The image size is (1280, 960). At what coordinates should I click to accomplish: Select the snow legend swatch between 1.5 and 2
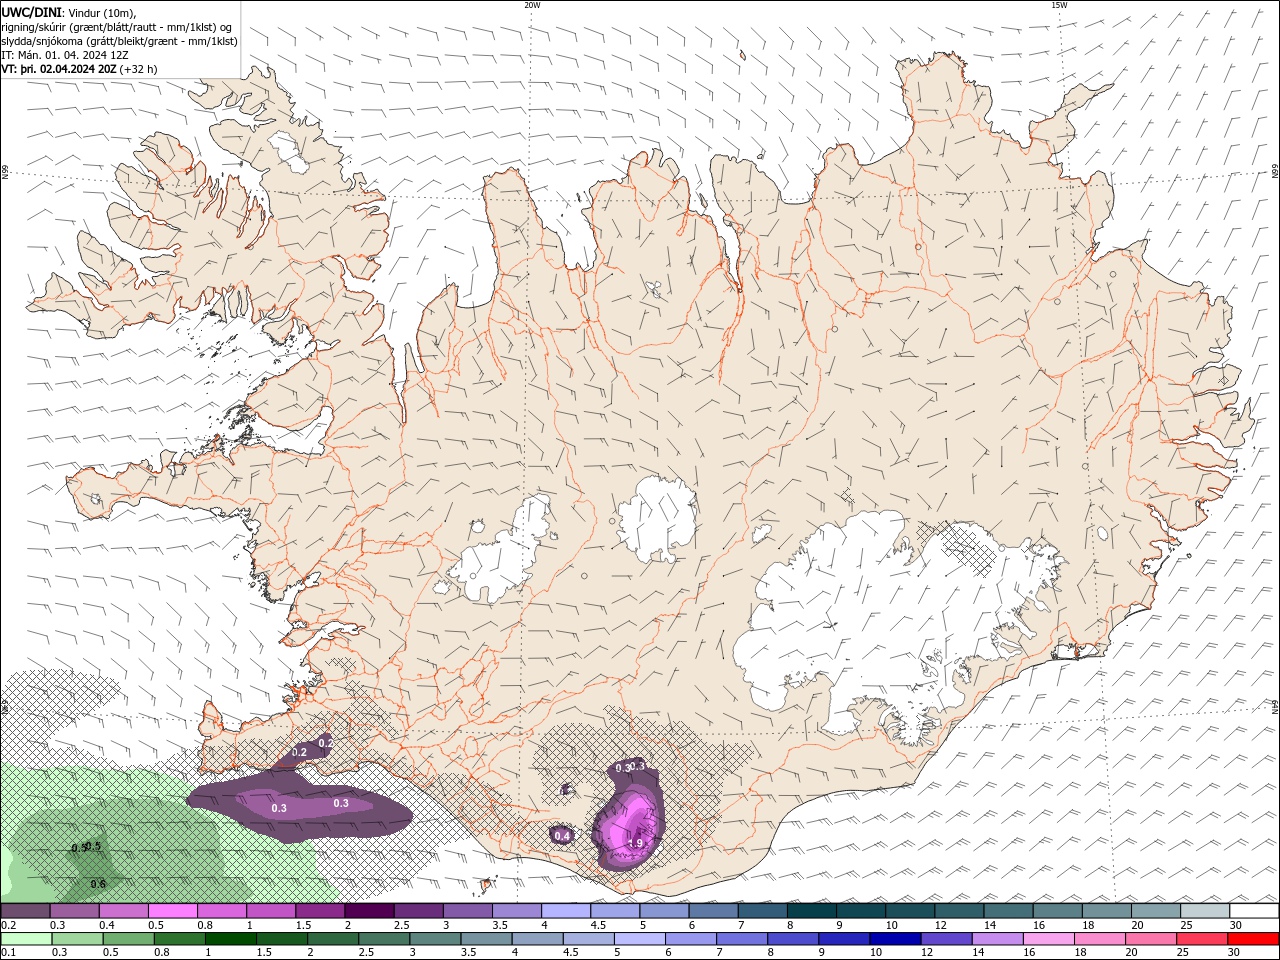[x=320, y=911]
